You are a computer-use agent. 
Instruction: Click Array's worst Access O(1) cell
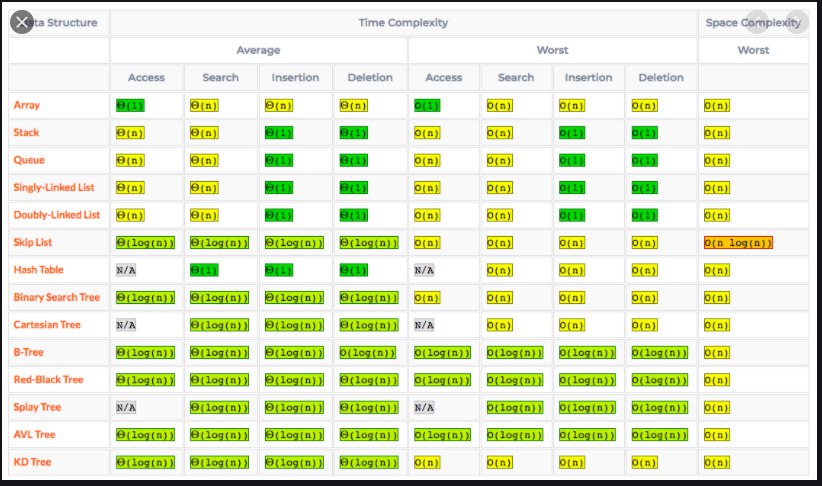click(427, 105)
